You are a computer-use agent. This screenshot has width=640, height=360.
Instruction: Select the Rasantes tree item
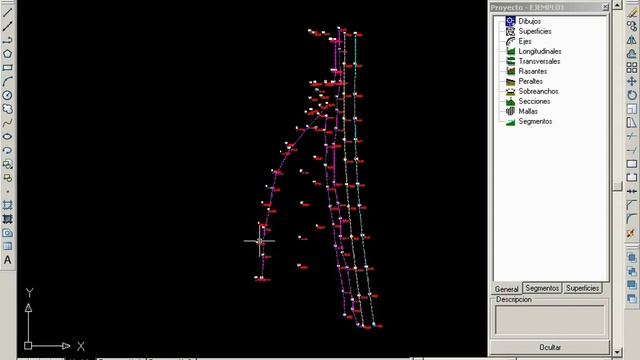click(533, 71)
